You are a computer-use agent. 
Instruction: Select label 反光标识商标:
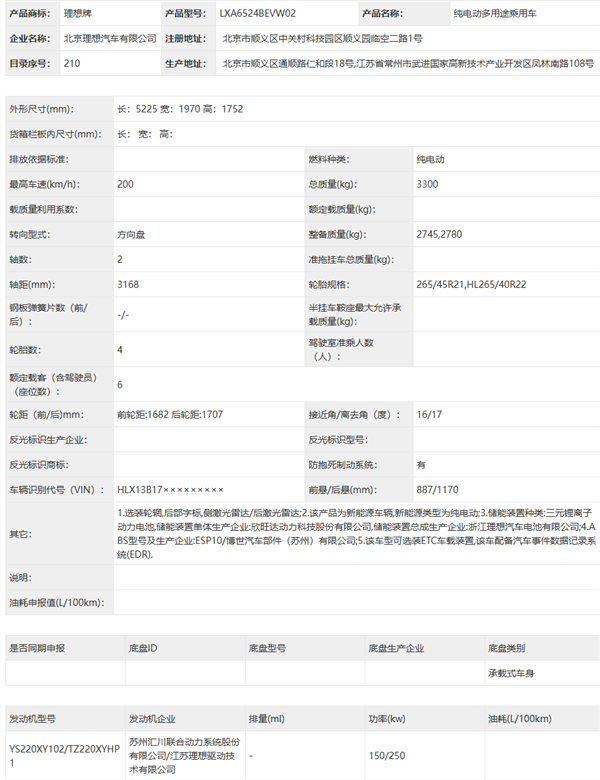pos(39,465)
